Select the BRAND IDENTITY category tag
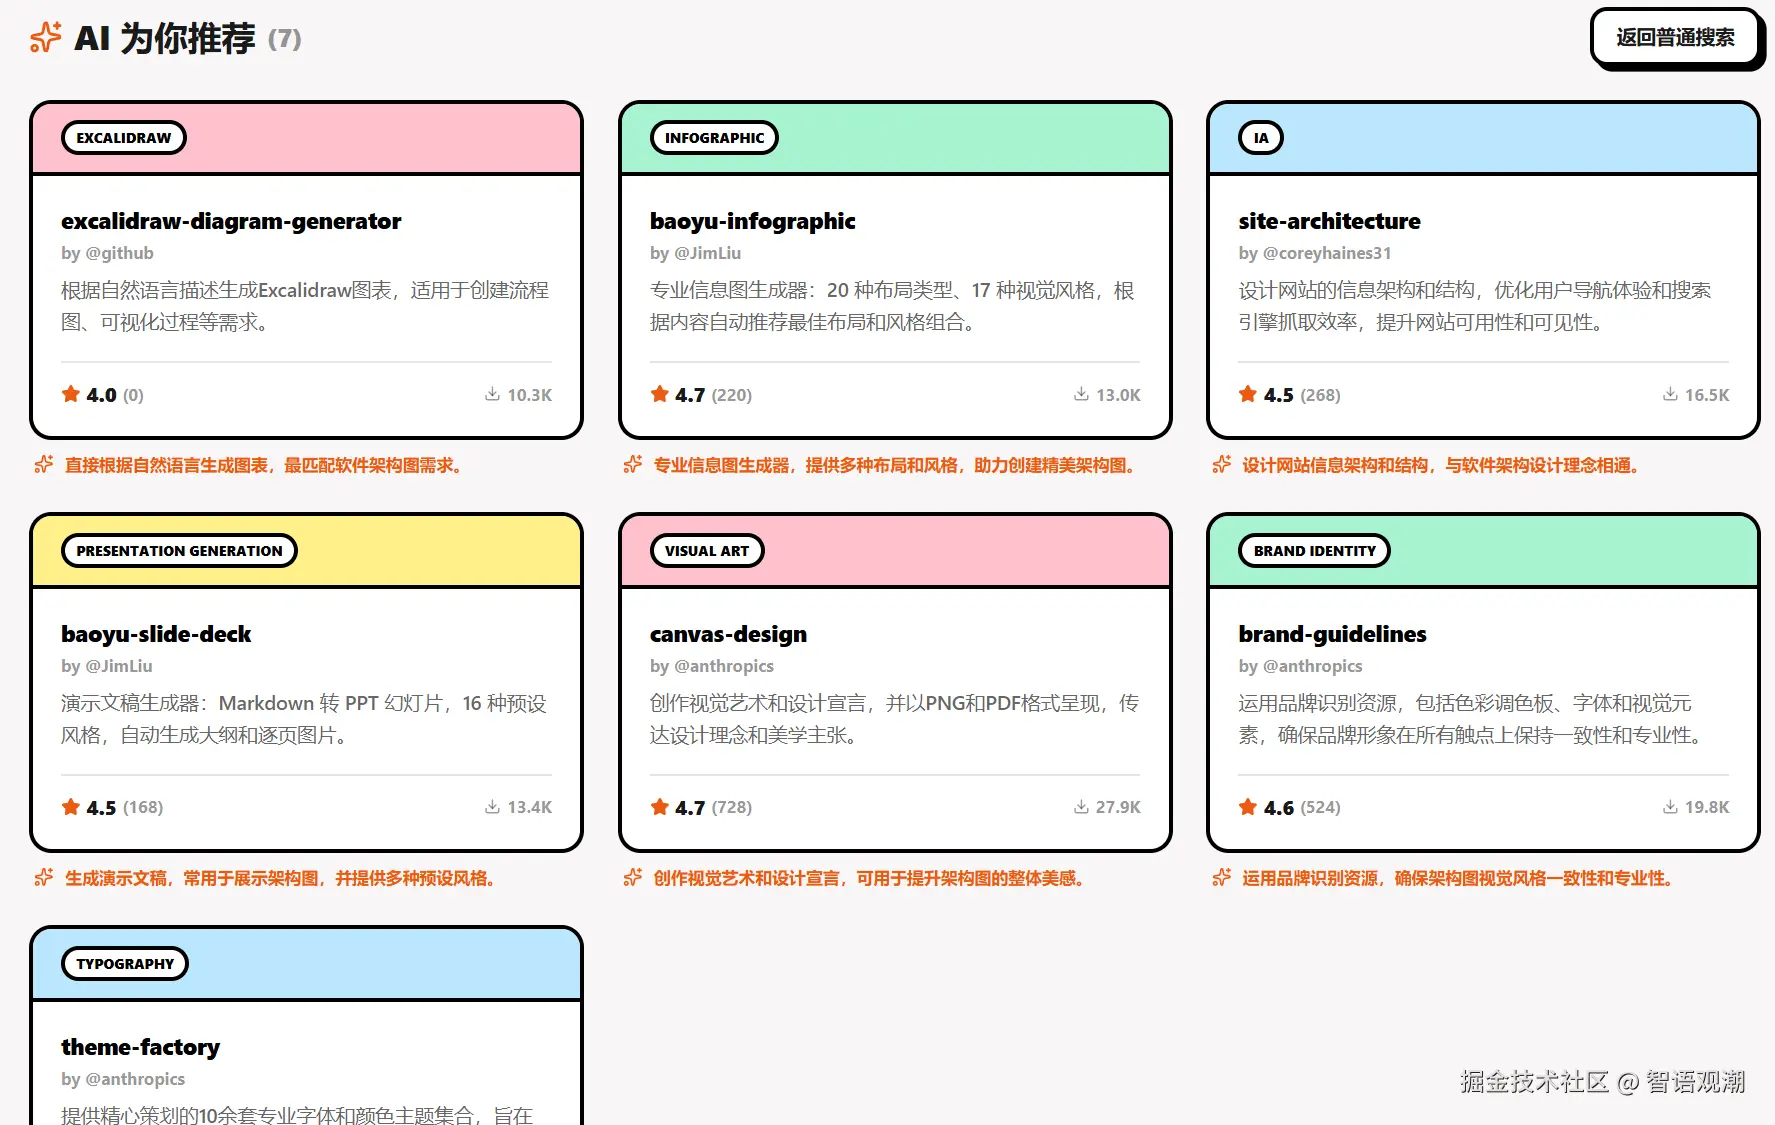Viewport: 1775px width, 1125px height. click(x=1315, y=551)
